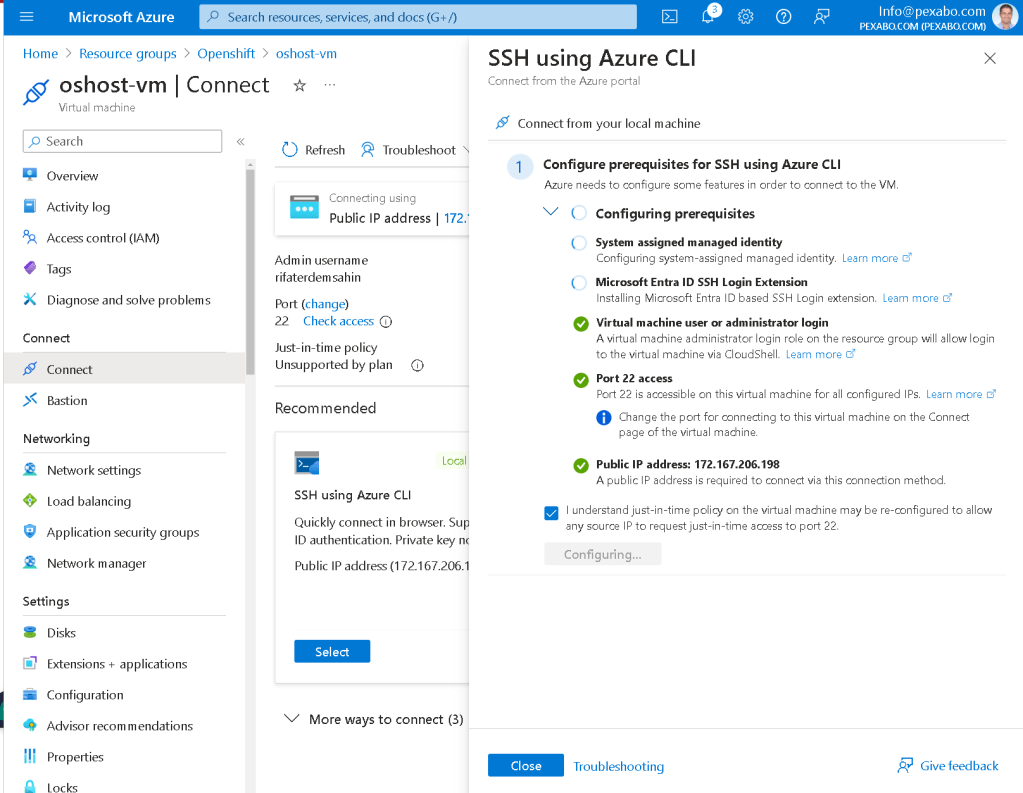Viewport: 1023px width, 793px height.
Task: Click the Refresh icon in the toolbar
Action: click(290, 150)
